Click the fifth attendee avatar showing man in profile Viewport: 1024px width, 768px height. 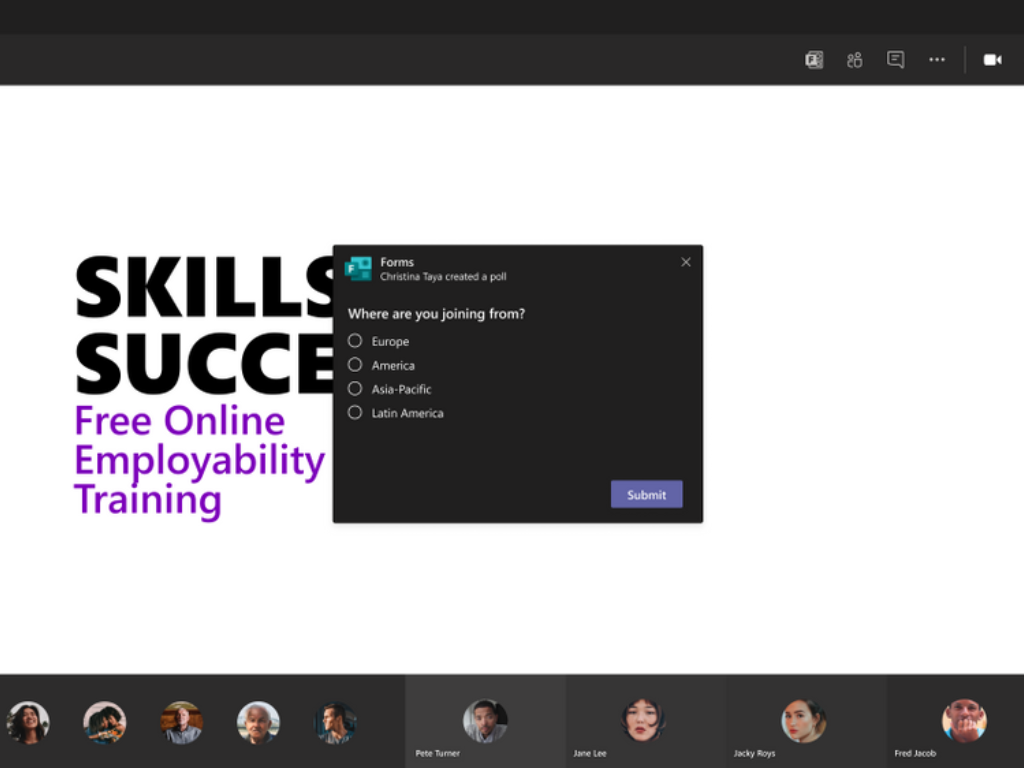[335, 722]
